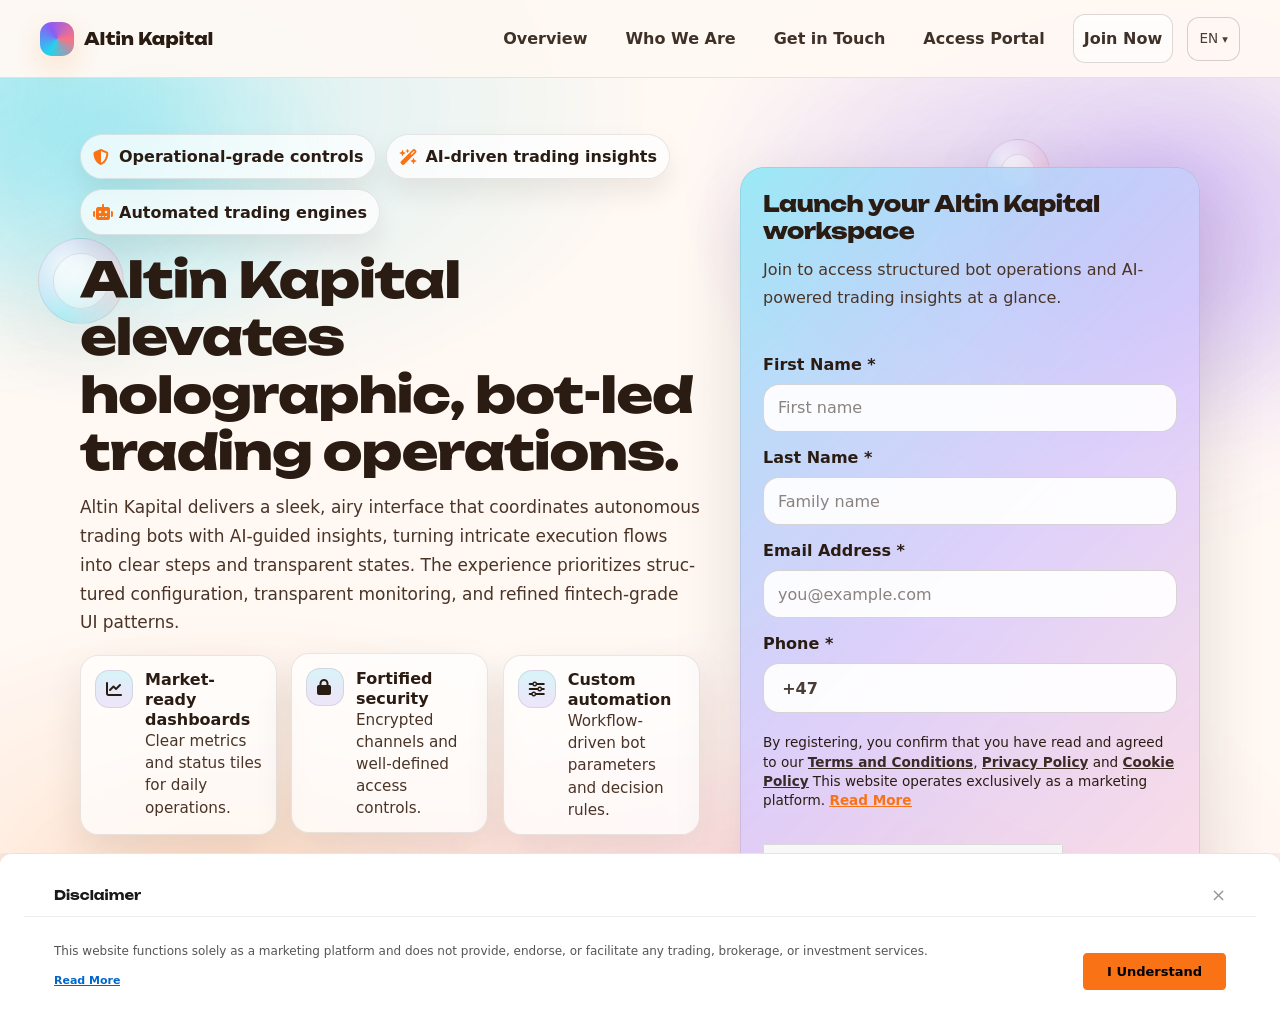This screenshot has width=1280, height=1024.
Task: Click the Disclaimer heading text
Action: (x=97, y=895)
